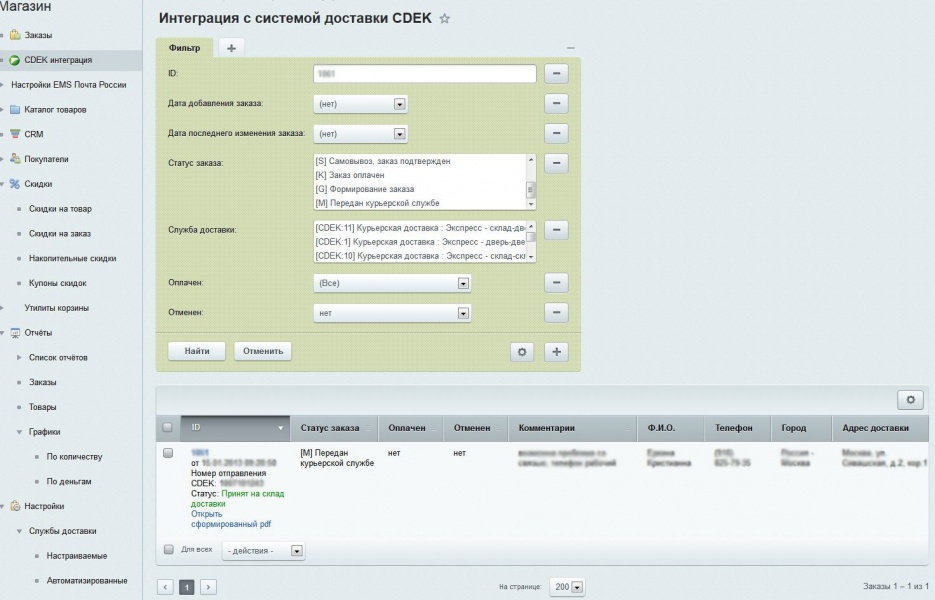This screenshot has height=600, width=935.
Task: Check the order row checkbox
Action: coord(168,453)
